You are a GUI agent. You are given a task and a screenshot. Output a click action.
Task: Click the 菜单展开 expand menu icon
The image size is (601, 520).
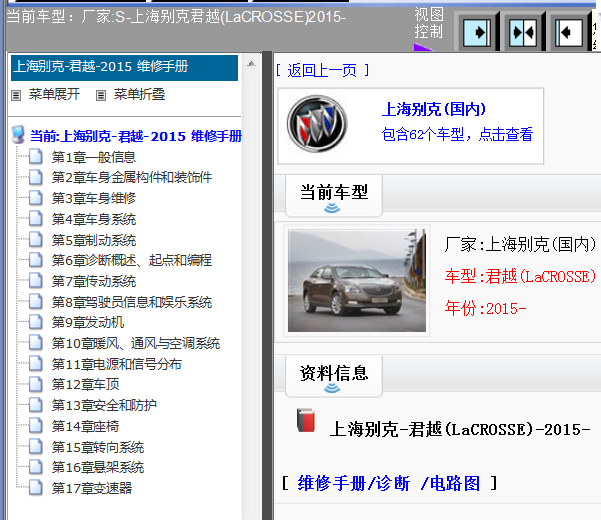point(16,95)
